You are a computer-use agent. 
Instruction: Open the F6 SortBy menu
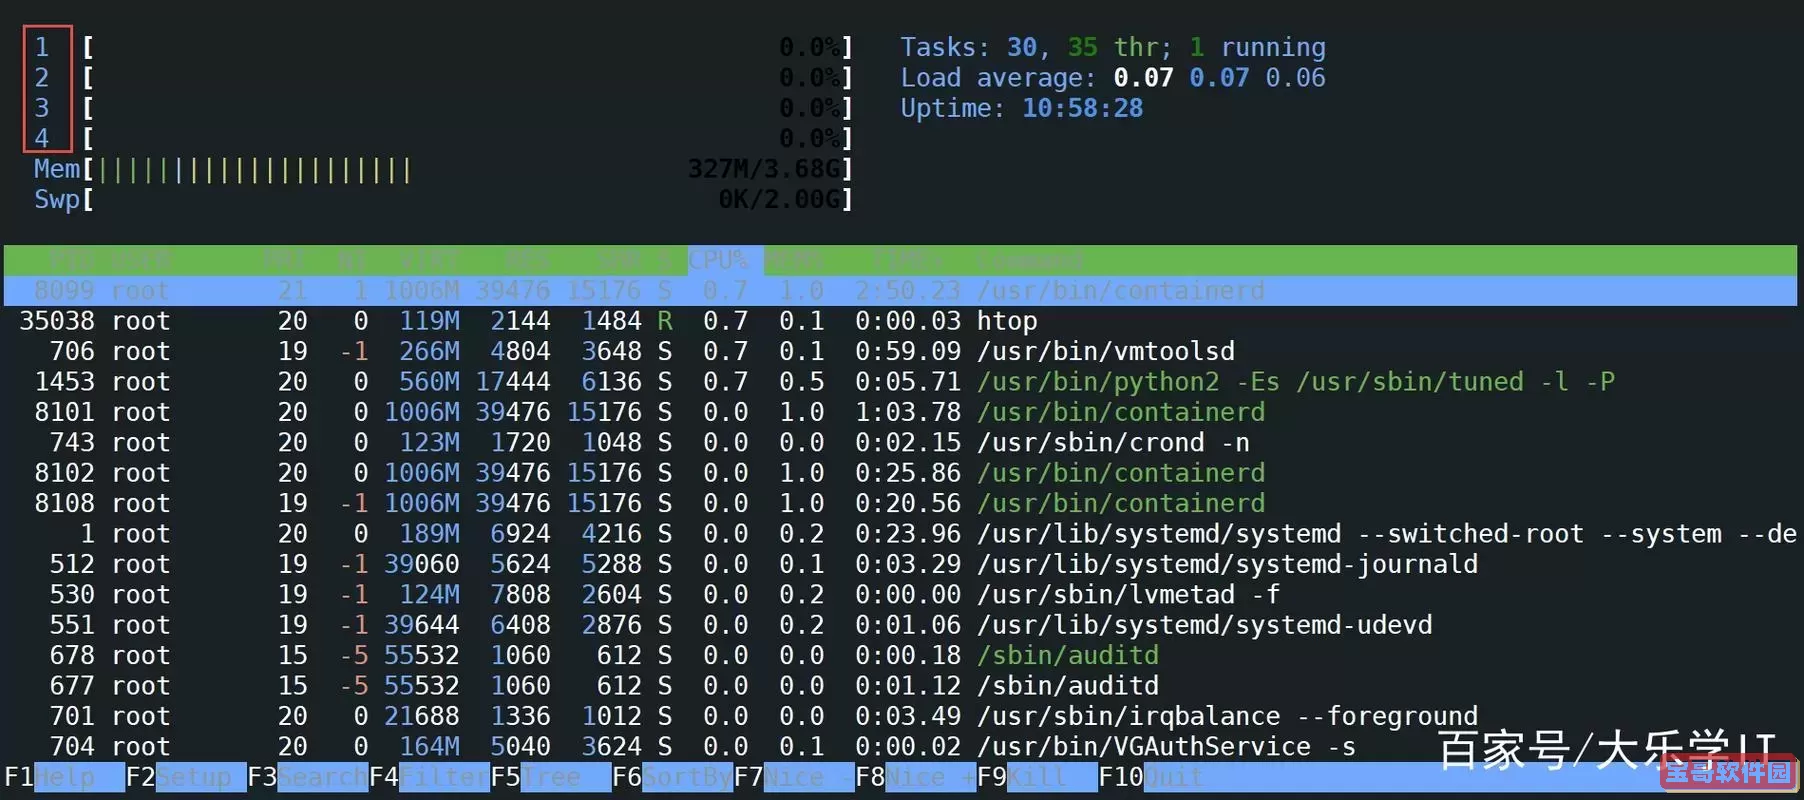pos(673,777)
